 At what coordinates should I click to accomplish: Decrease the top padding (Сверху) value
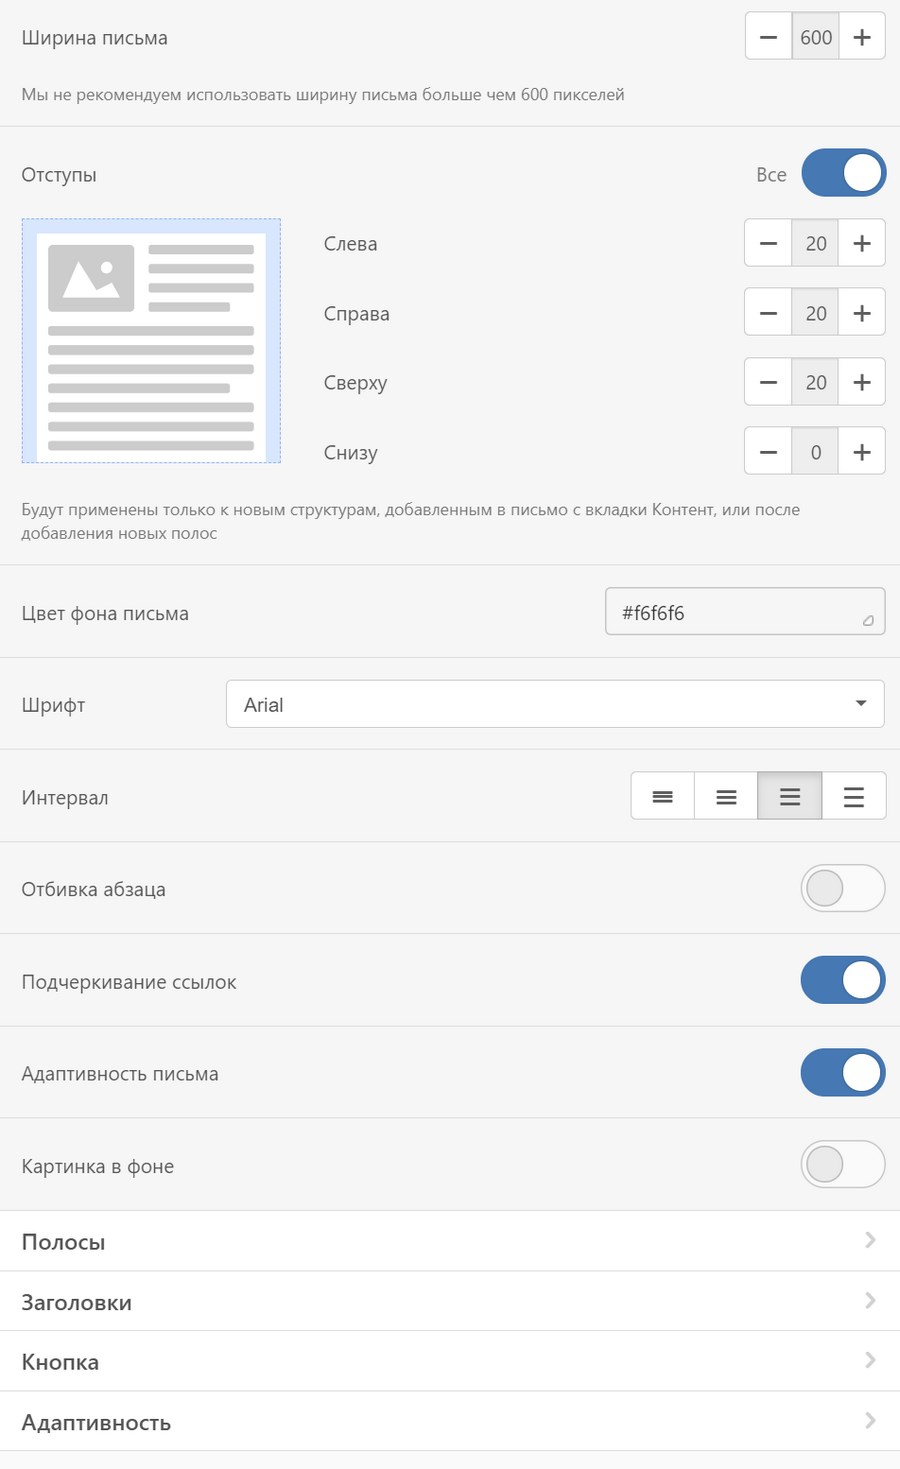768,382
